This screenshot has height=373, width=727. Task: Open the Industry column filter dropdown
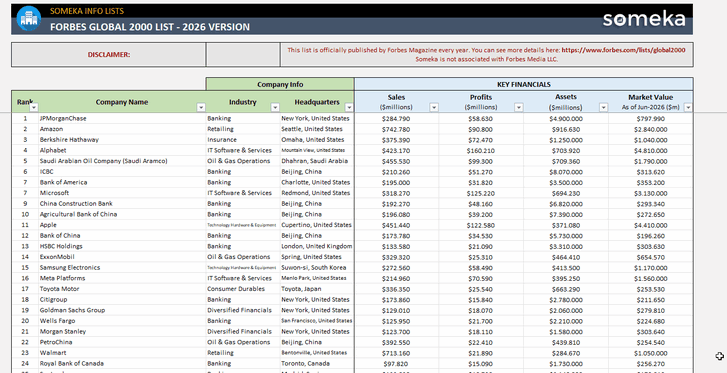pyautogui.click(x=275, y=108)
